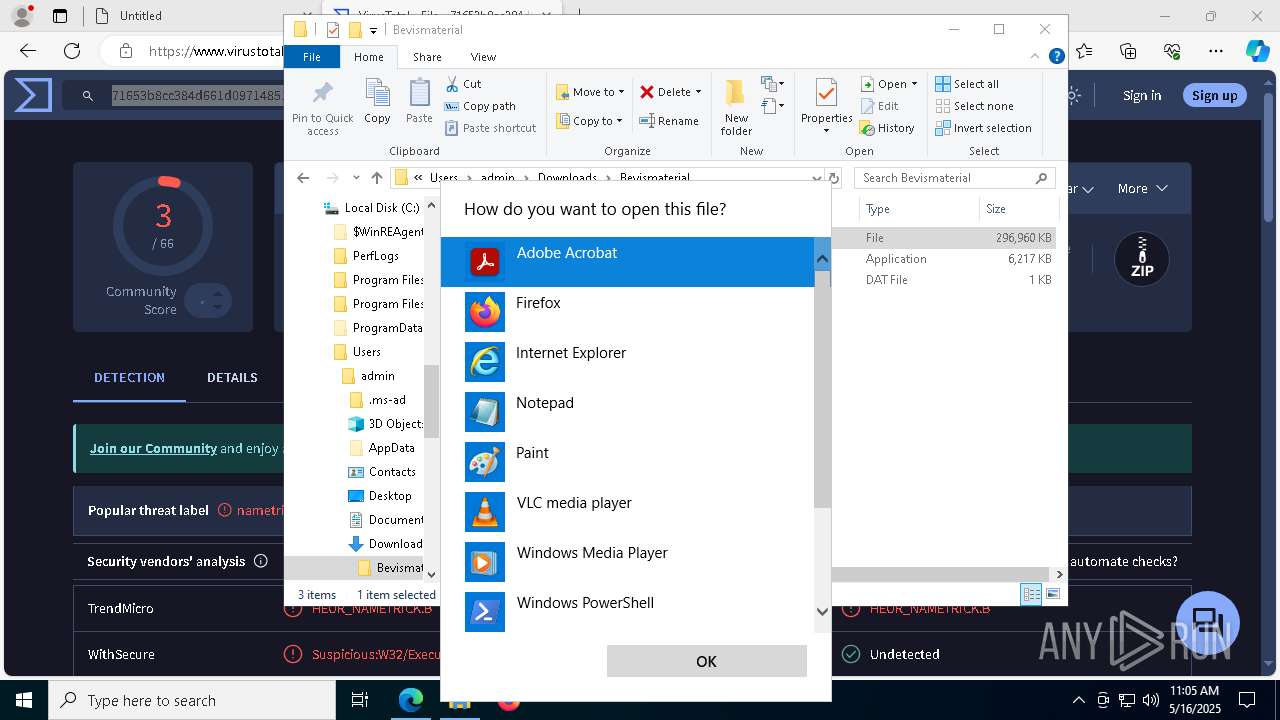Click Select all in ribbon

pyautogui.click(x=967, y=84)
